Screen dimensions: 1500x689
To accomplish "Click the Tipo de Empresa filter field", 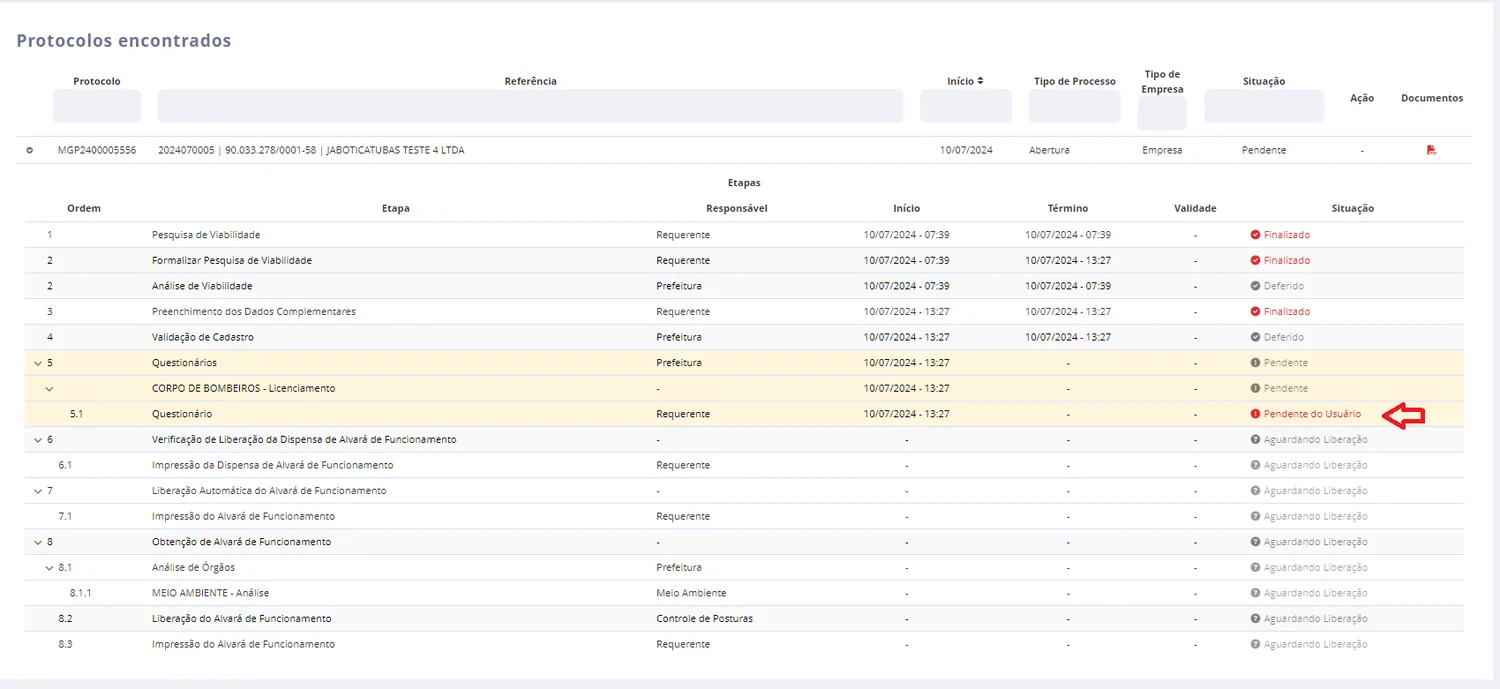I will [x=1162, y=113].
